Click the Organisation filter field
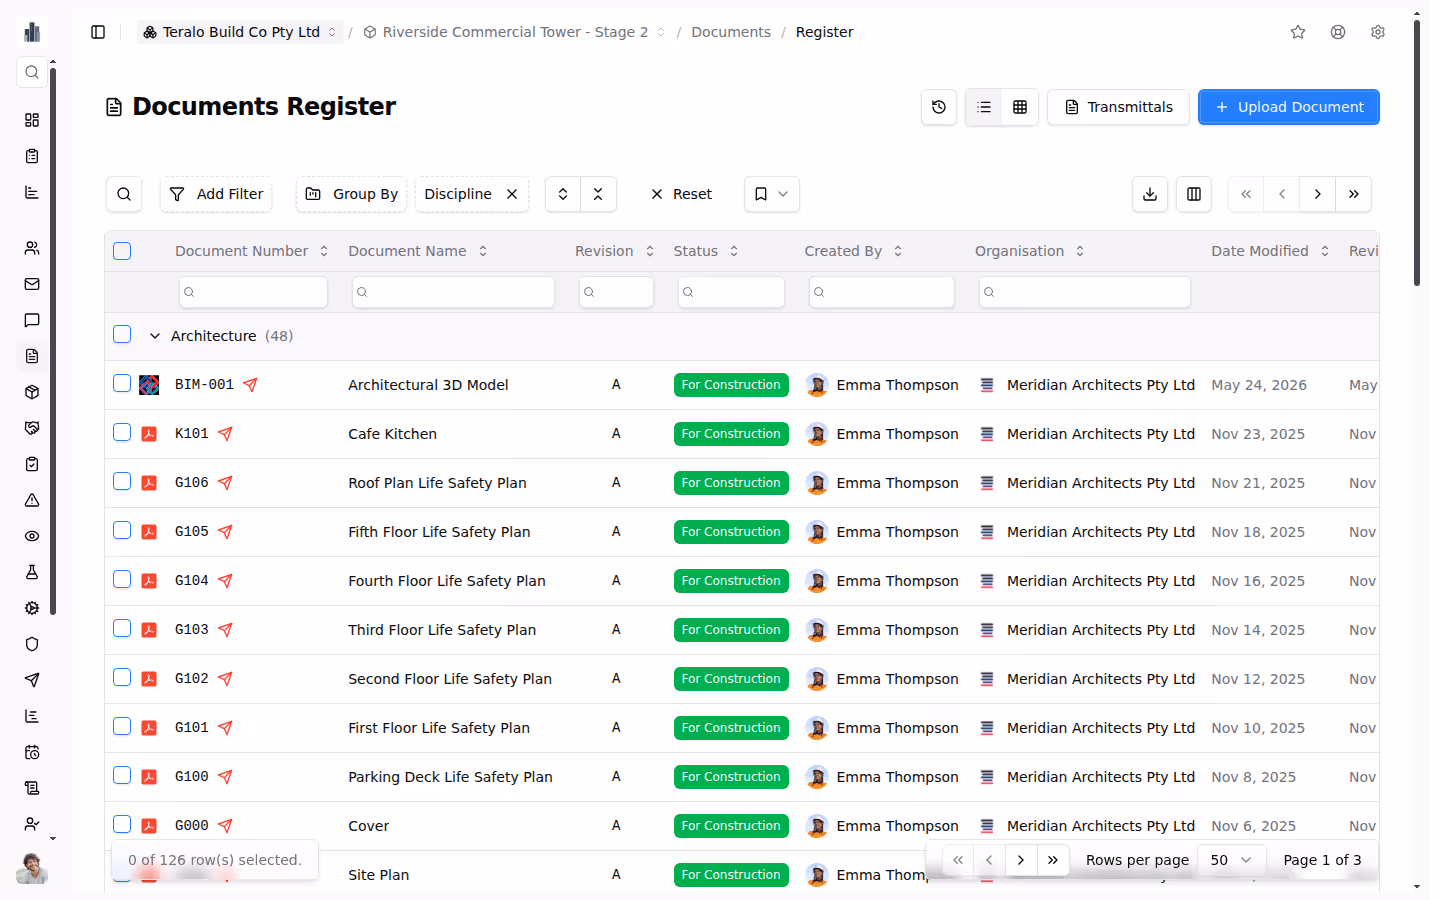Viewport: 1440px width, 900px height. (1085, 292)
